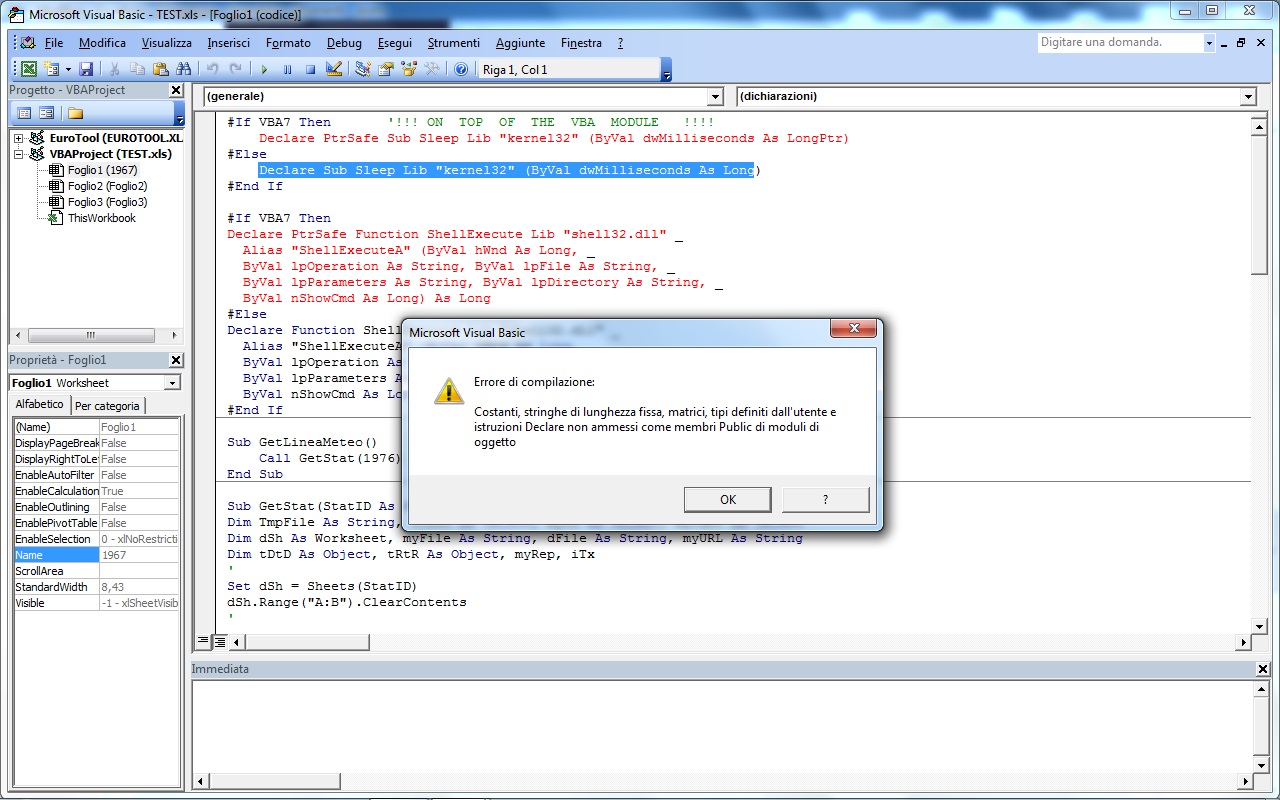Close the Progetto - VBAProject panel
The height and width of the screenshot is (800, 1280).
[176, 90]
